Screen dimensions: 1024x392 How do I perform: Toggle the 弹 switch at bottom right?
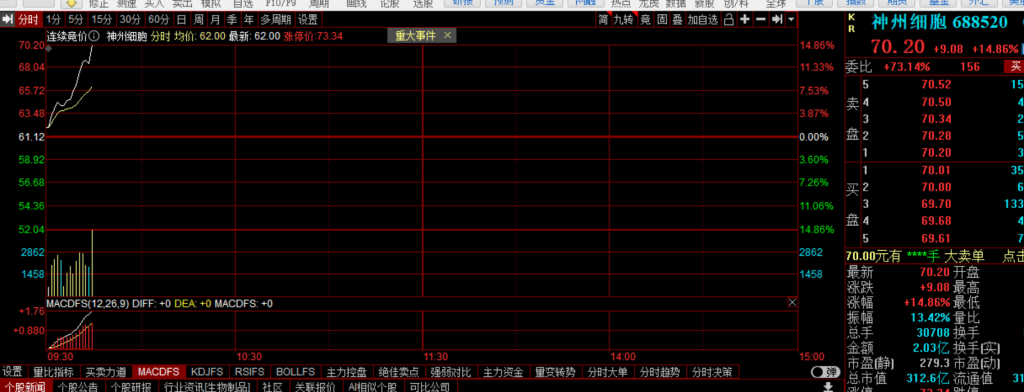pyautogui.click(x=825, y=372)
